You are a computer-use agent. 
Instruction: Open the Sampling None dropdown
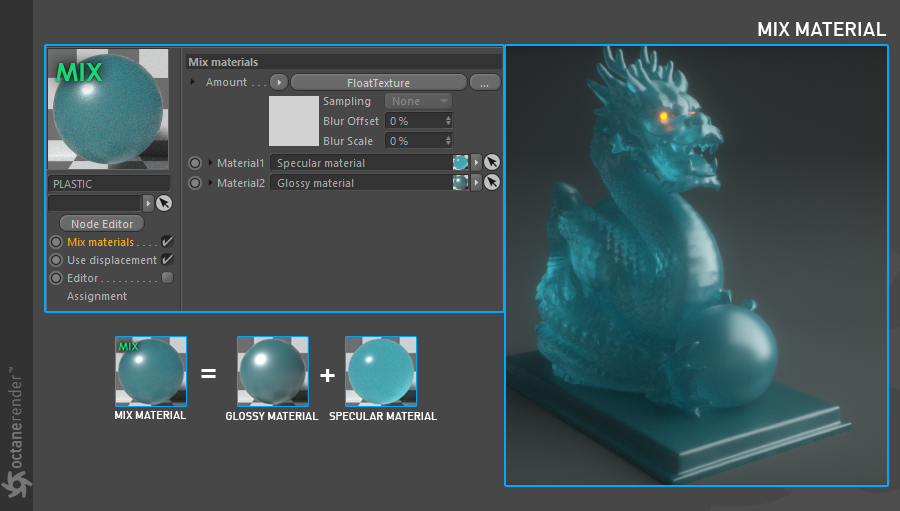[418, 101]
